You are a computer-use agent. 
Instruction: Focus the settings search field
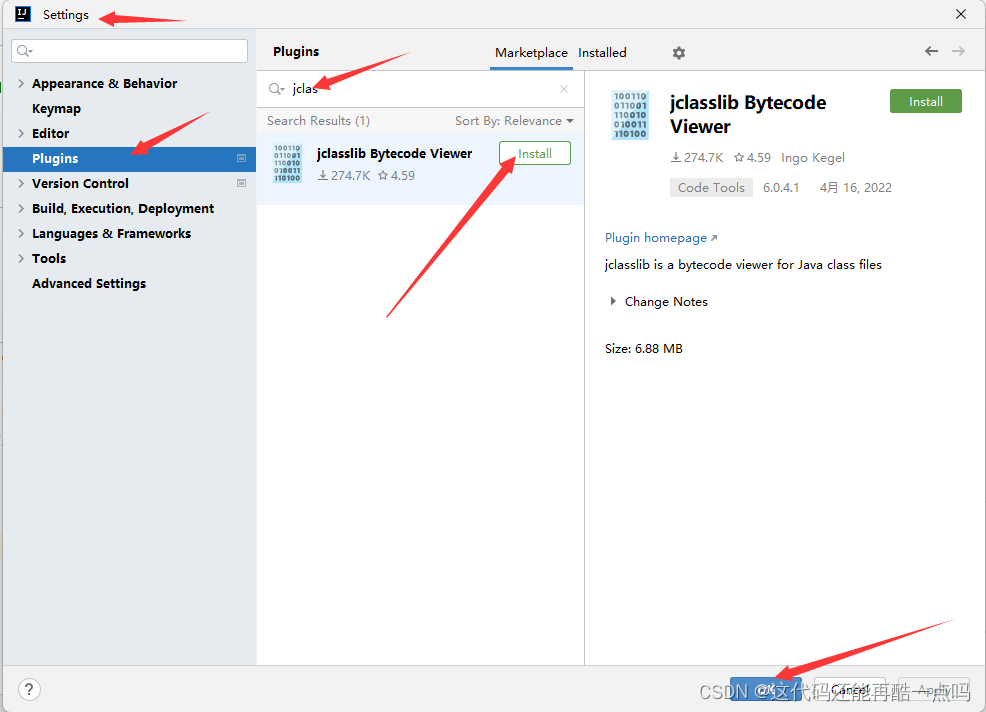click(130, 51)
